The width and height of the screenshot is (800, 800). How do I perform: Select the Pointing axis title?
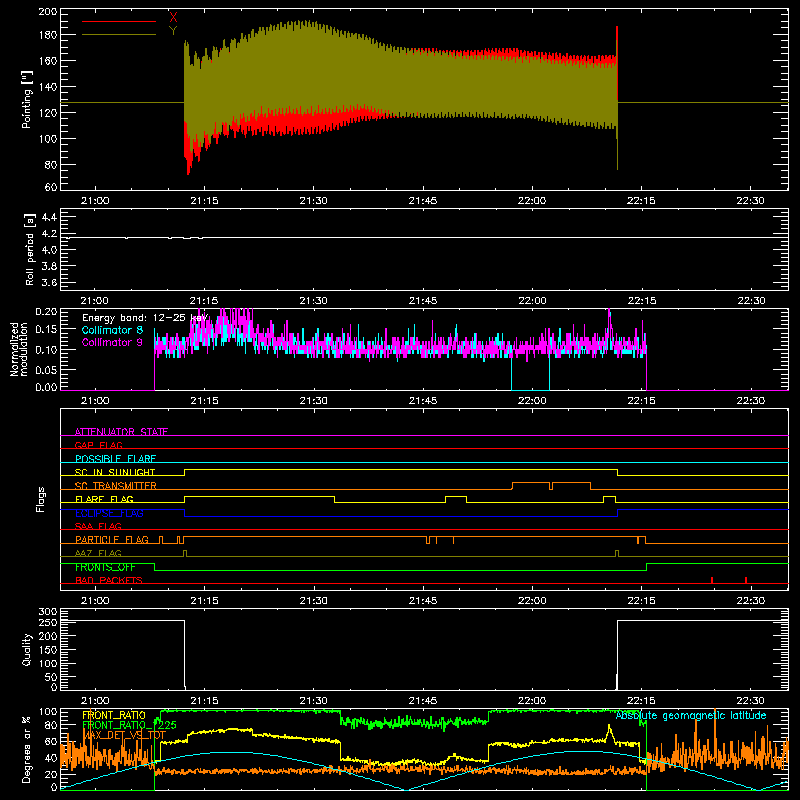[x=27, y=99]
